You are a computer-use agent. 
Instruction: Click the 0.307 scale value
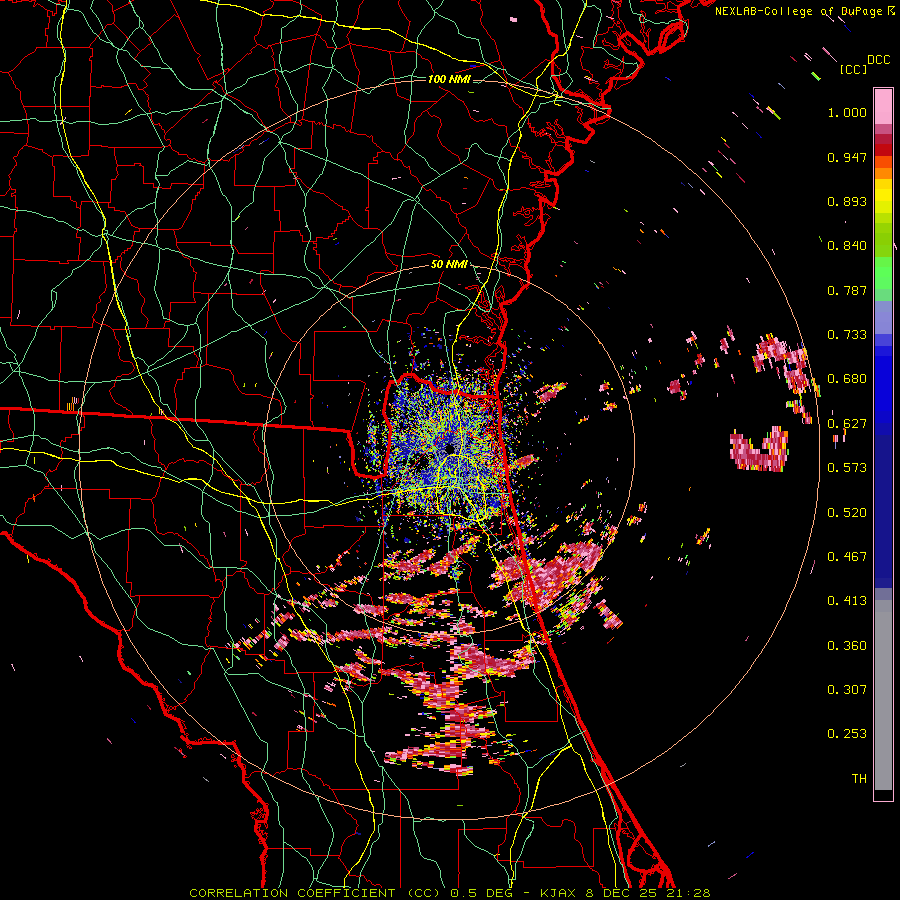(x=847, y=690)
